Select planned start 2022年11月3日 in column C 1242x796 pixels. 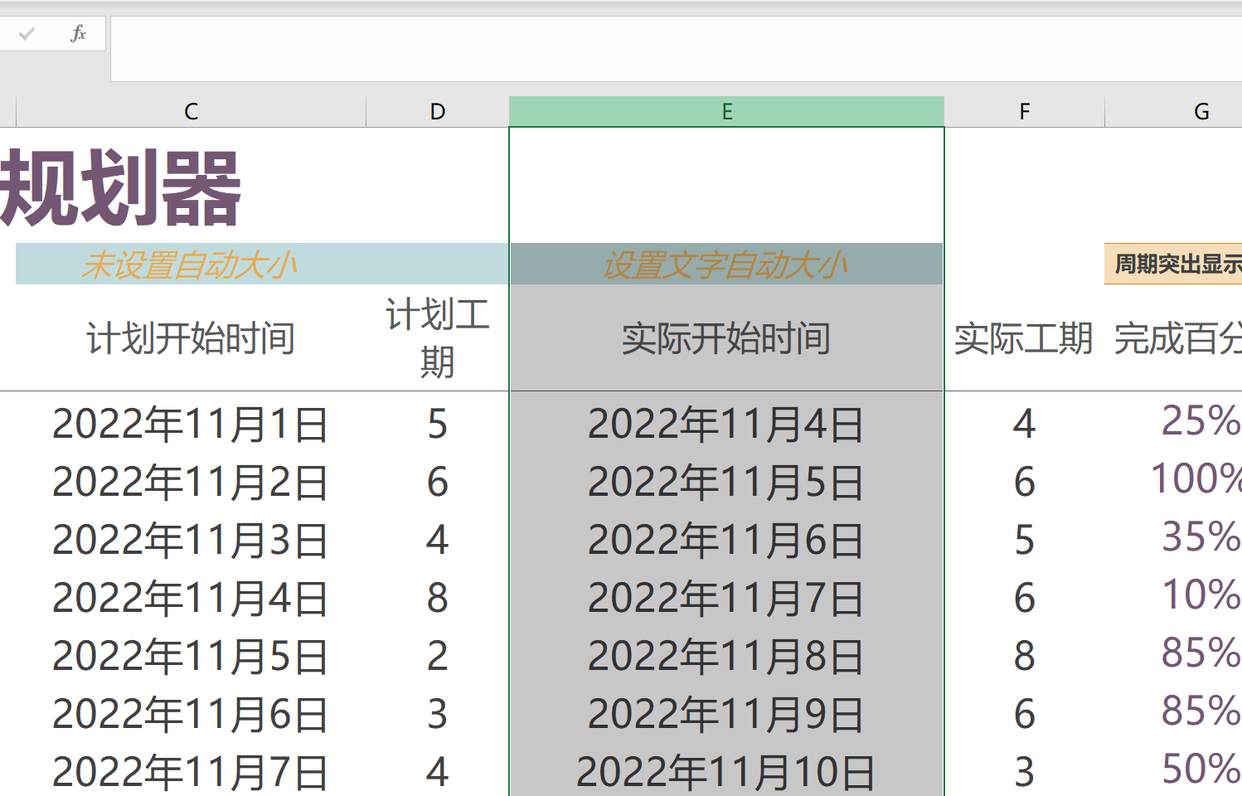(191, 540)
